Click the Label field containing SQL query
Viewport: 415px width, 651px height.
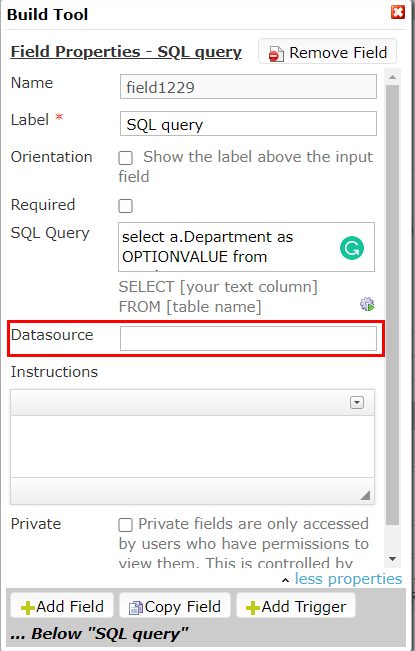pos(248,123)
